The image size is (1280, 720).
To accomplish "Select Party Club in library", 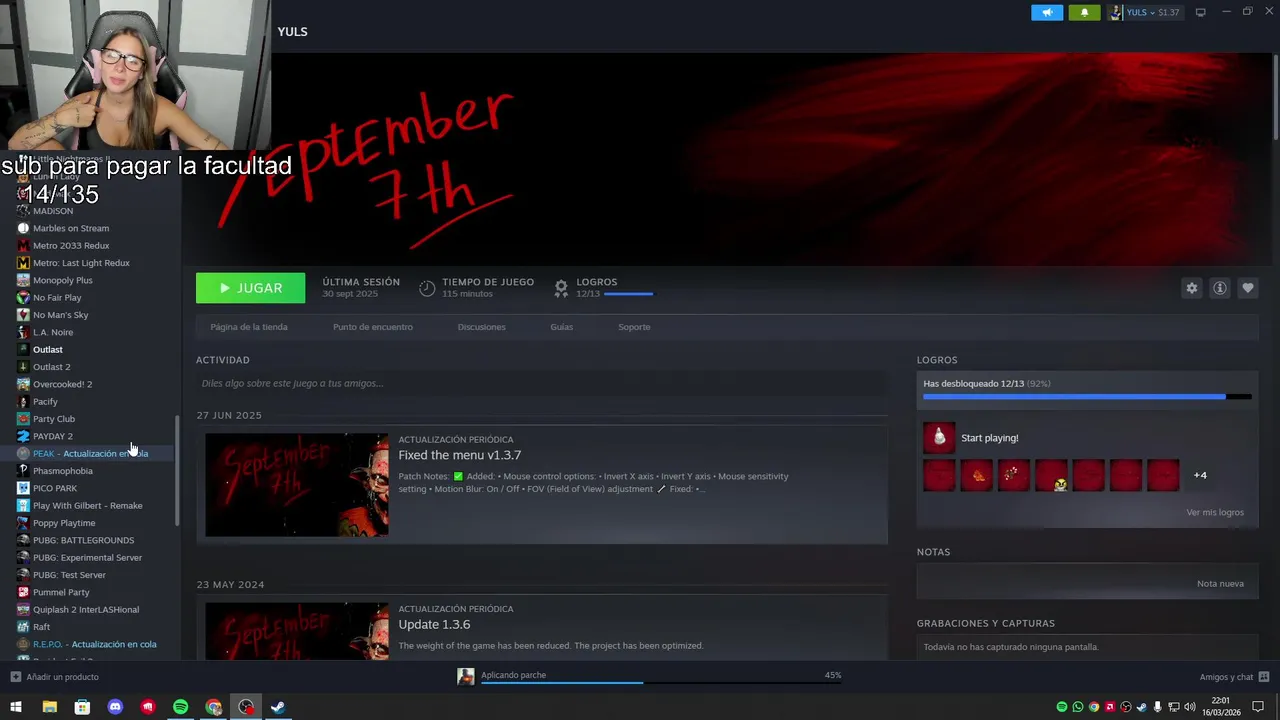I will [53, 419].
